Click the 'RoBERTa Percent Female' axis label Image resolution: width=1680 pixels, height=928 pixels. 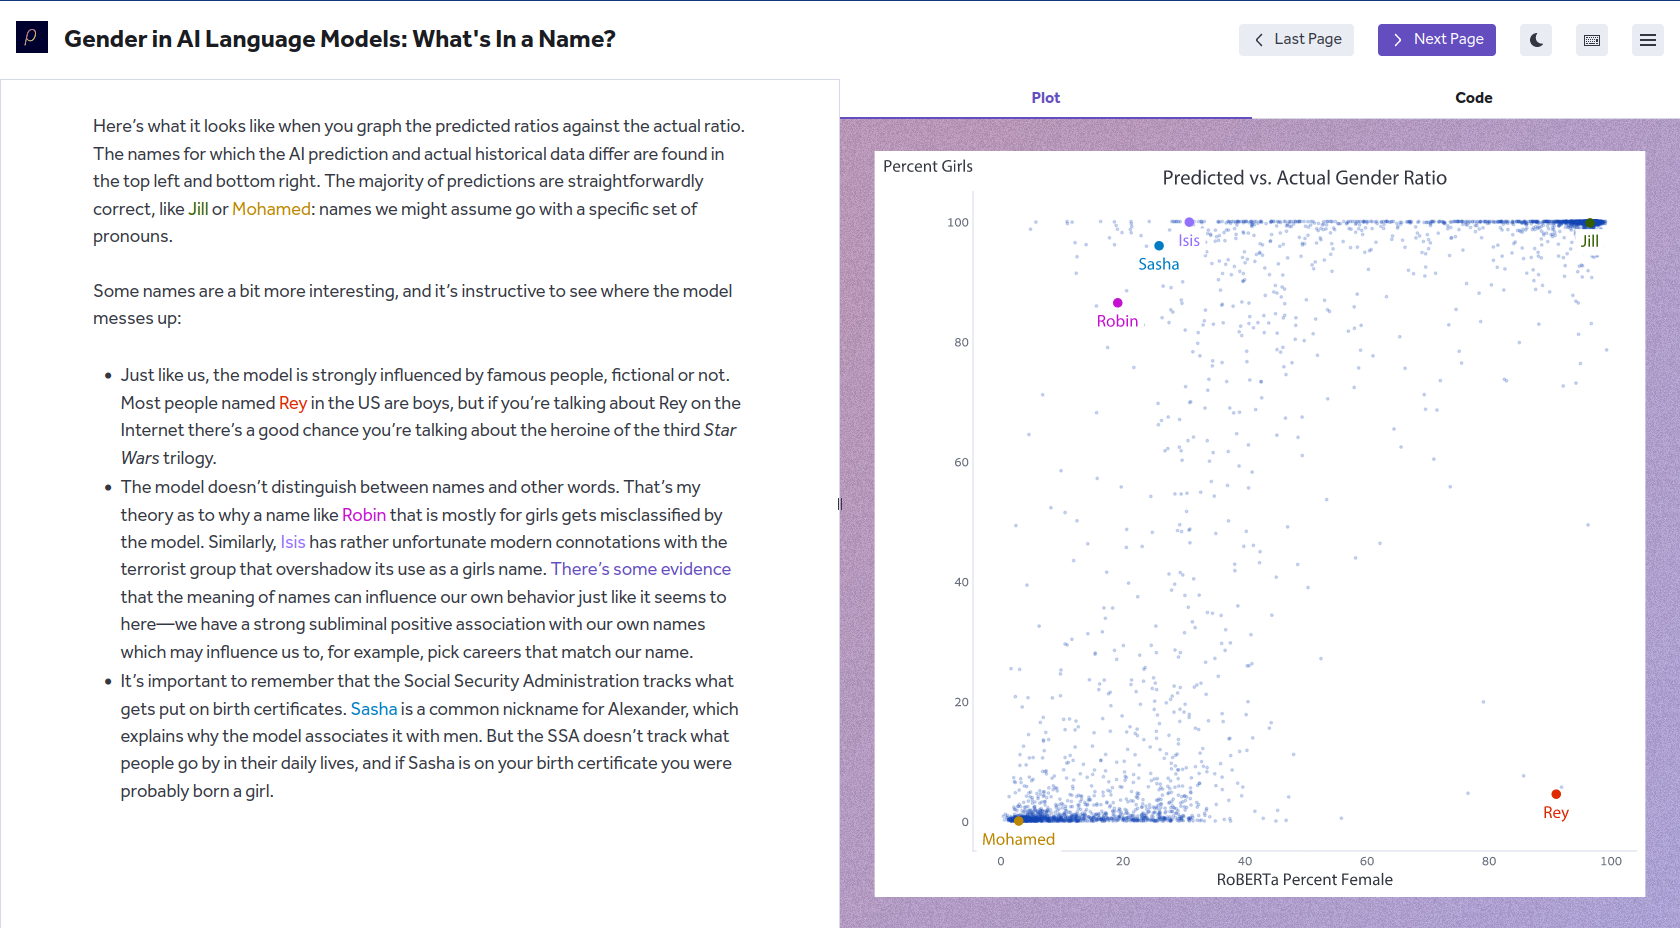tap(1304, 880)
